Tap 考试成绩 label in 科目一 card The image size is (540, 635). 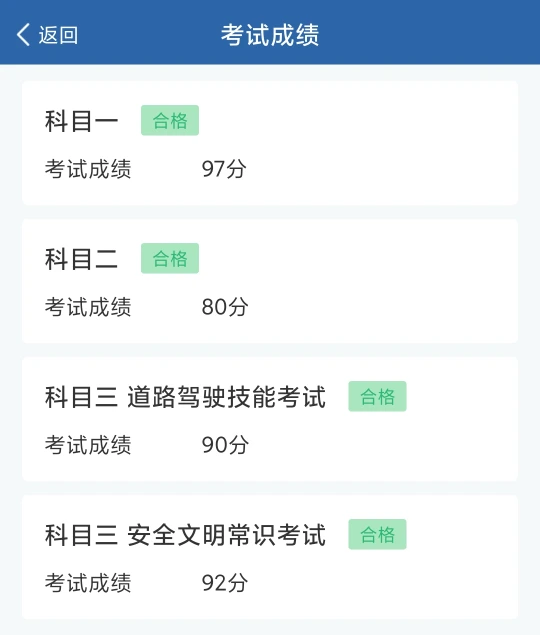coord(88,169)
